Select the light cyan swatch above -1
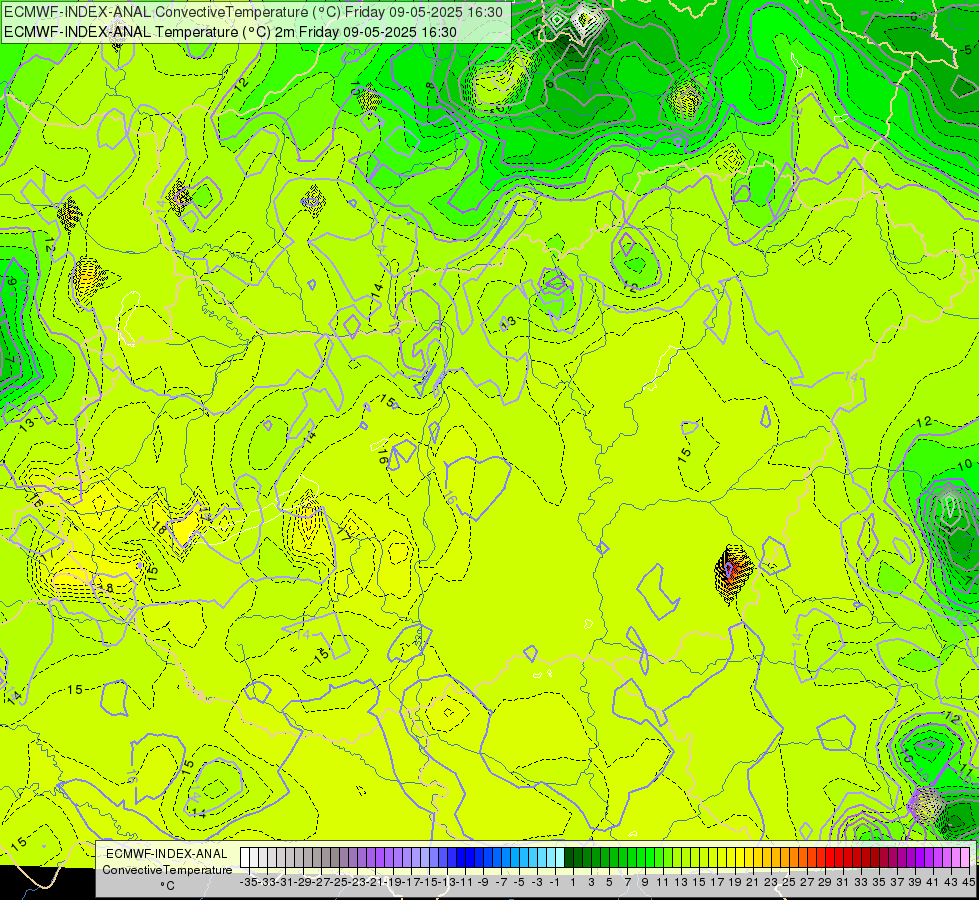The height and width of the screenshot is (900, 979). [551, 858]
